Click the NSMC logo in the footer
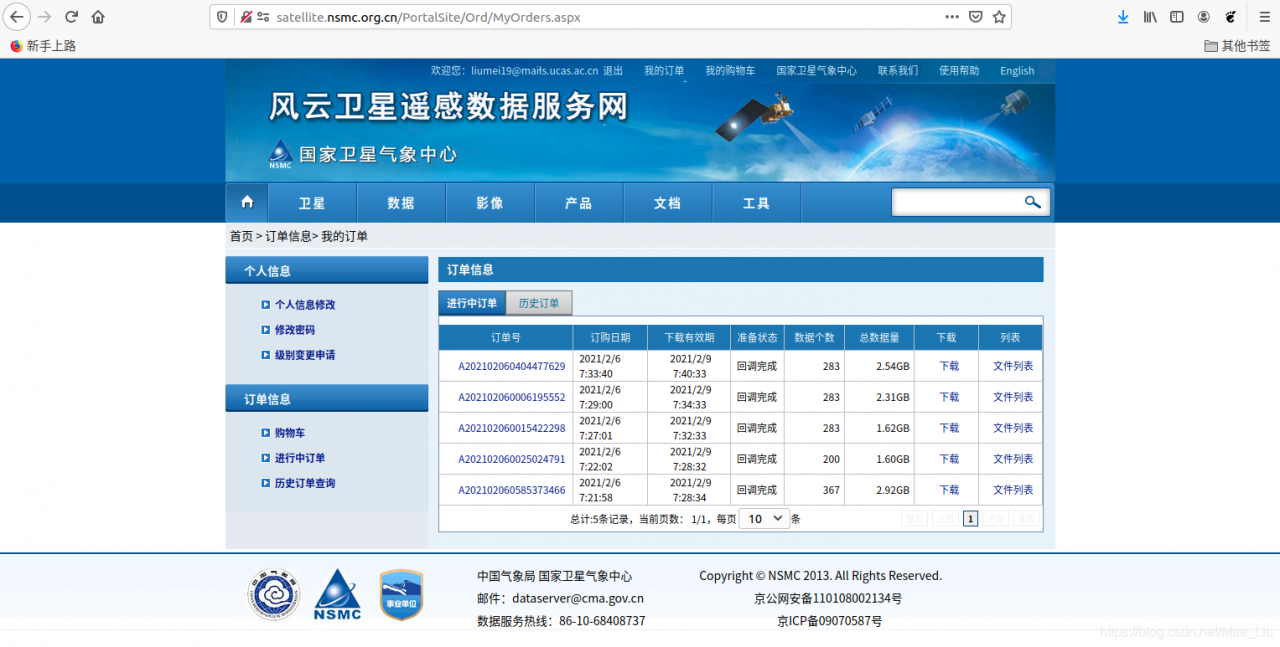The height and width of the screenshot is (647, 1280). tap(338, 595)
